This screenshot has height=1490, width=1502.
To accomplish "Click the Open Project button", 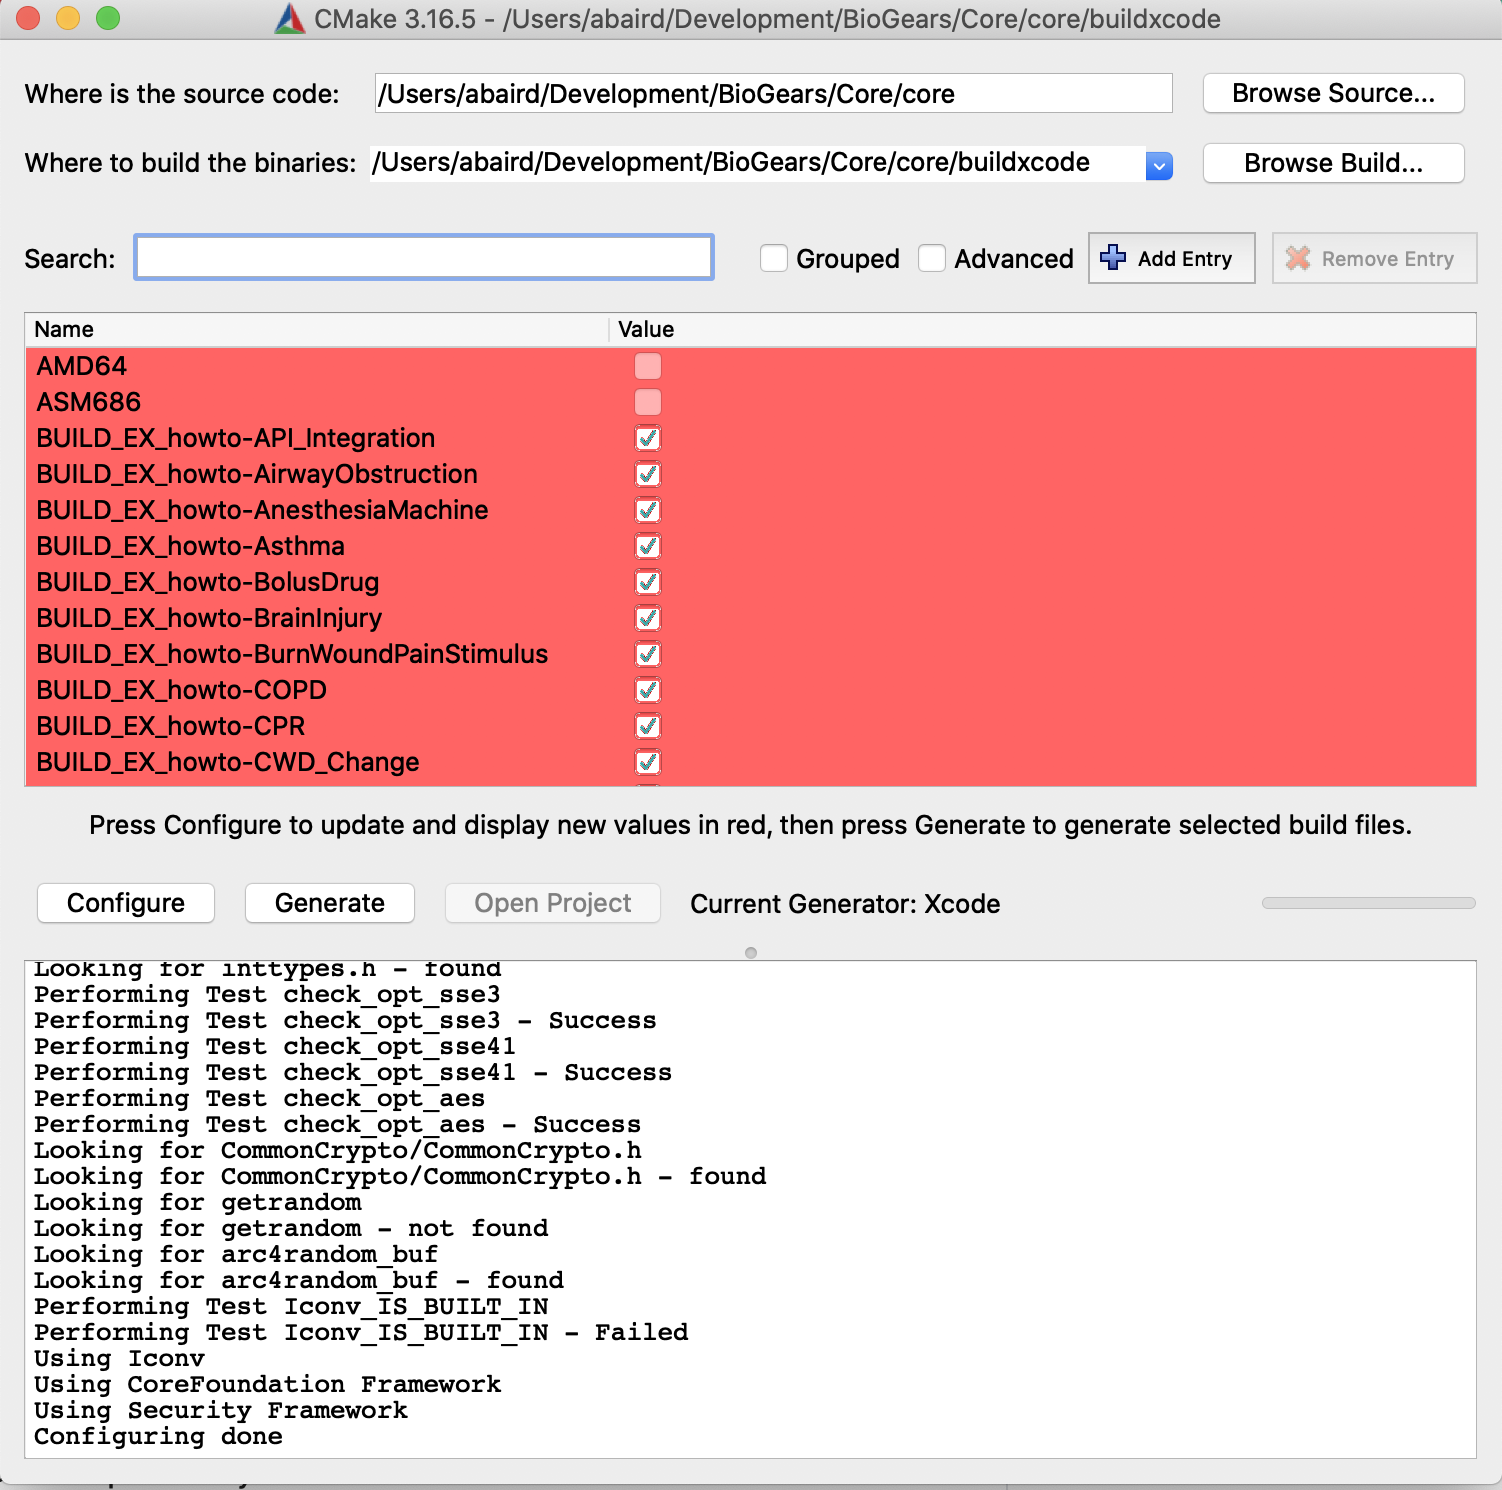I will pos(553,903).
